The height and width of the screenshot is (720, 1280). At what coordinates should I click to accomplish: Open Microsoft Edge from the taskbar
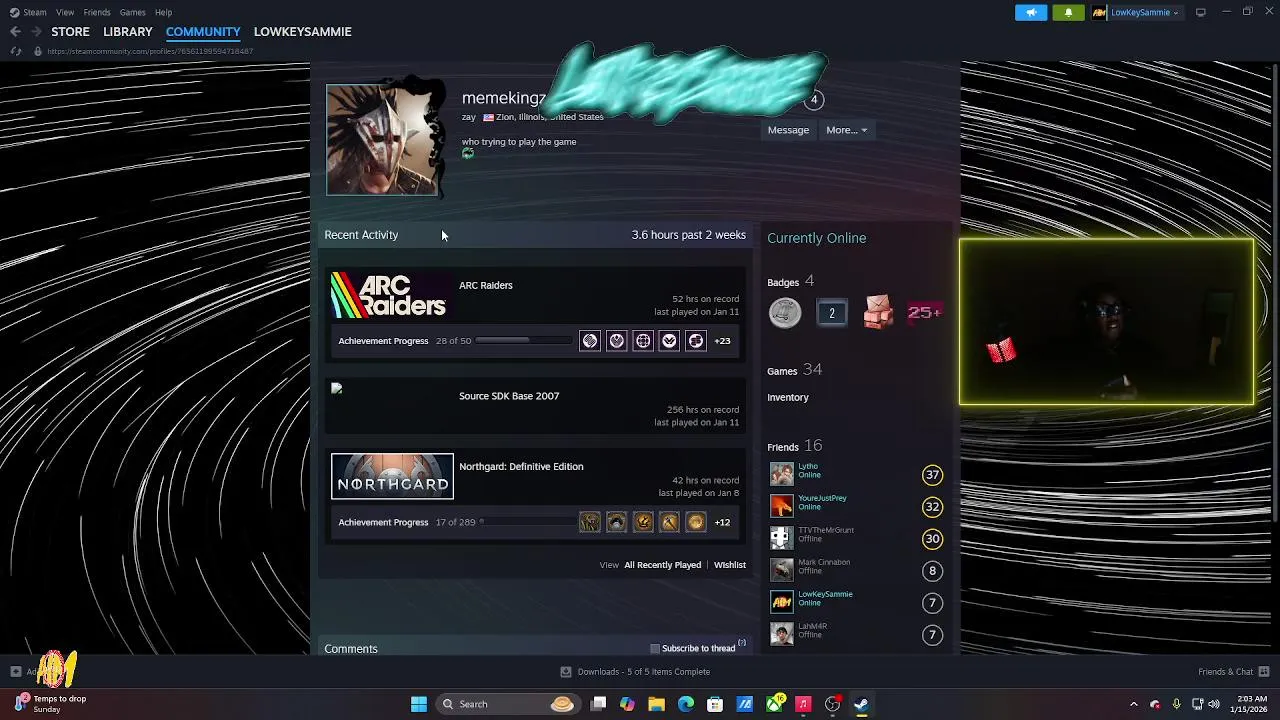pyautogui.click(x=685, y=704)
